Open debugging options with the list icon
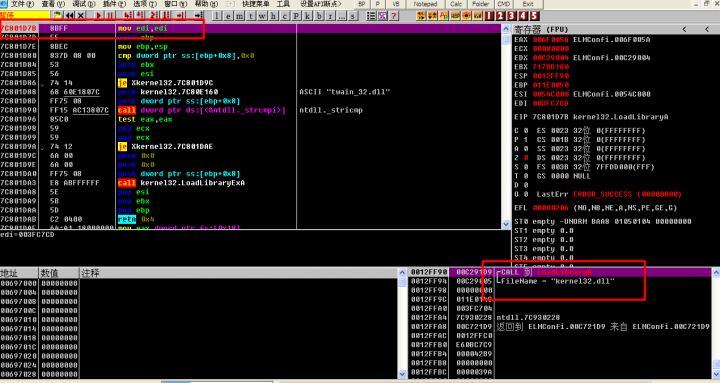The image size is (720, 383). click(x=371, y=16)
